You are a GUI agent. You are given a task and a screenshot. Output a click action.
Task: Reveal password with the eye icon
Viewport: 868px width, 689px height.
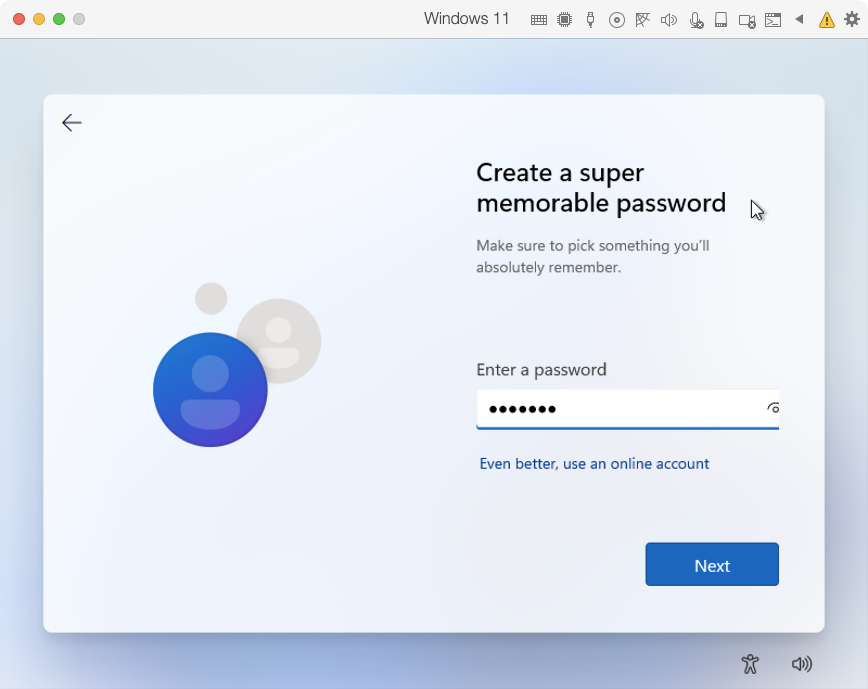[x=773, y=408]
